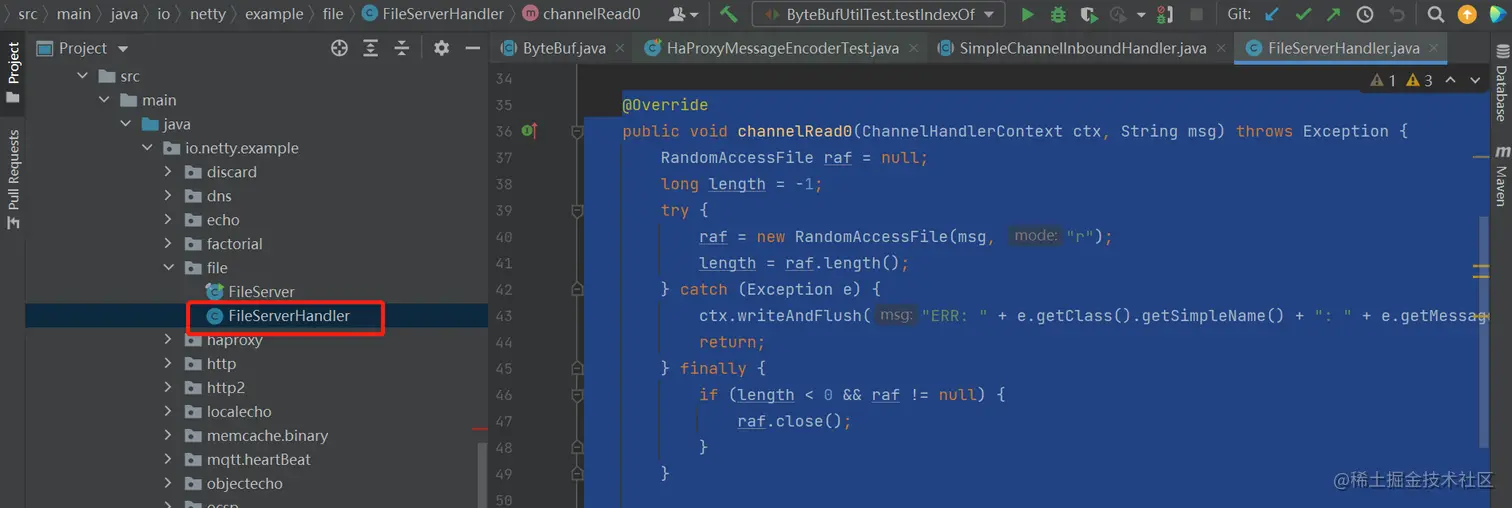Click the orange IDE update icon
The image size is (1512, 508).
tap(1467, 14)
